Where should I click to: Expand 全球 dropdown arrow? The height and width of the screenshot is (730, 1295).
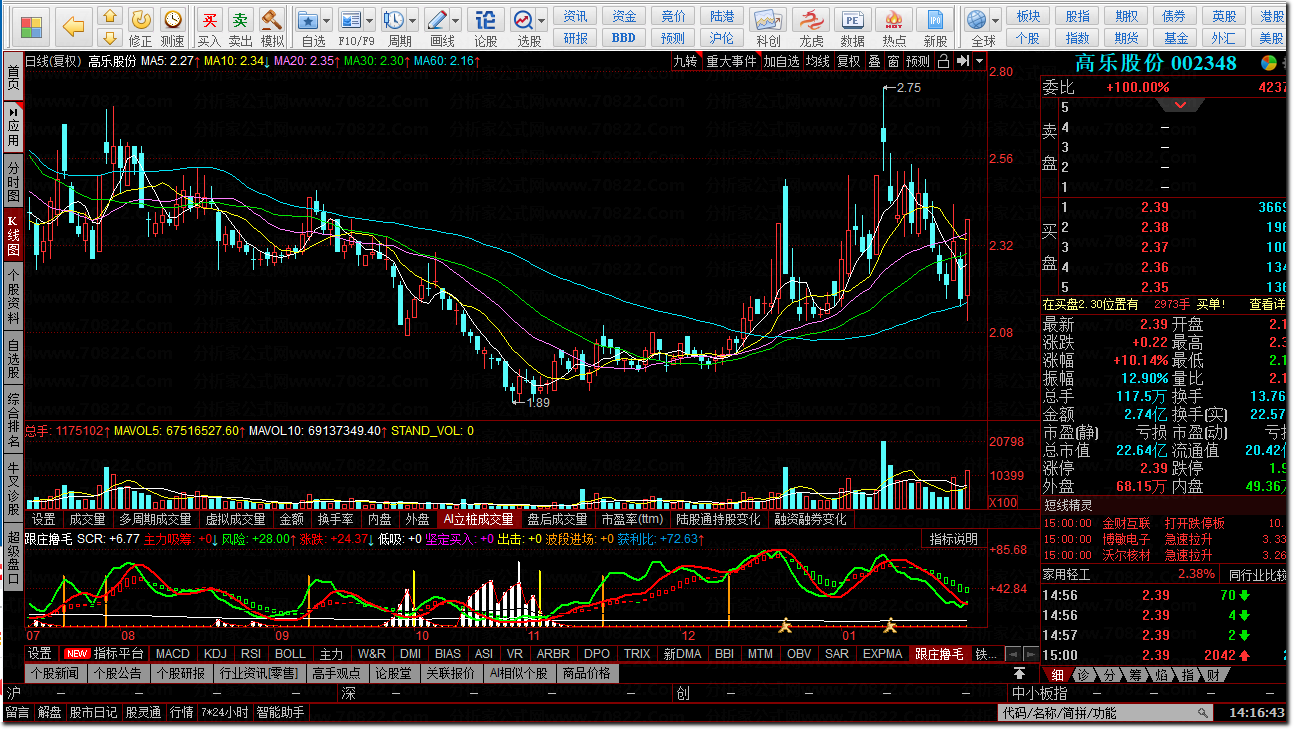pyautogui.click(x=996, y=20)
